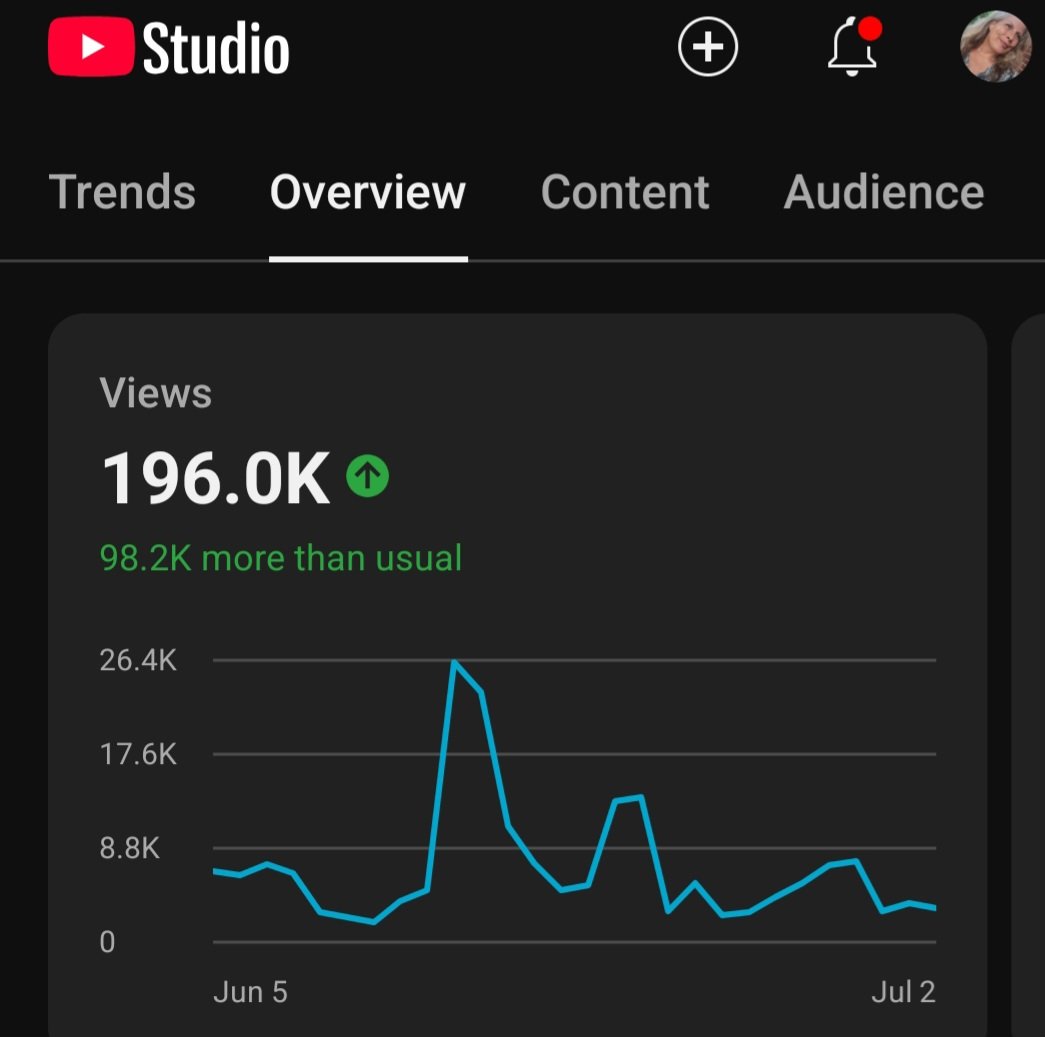The image size is (1045, 1037).
Task: Select the Studio wordmark text
Action: click(215, 46)
